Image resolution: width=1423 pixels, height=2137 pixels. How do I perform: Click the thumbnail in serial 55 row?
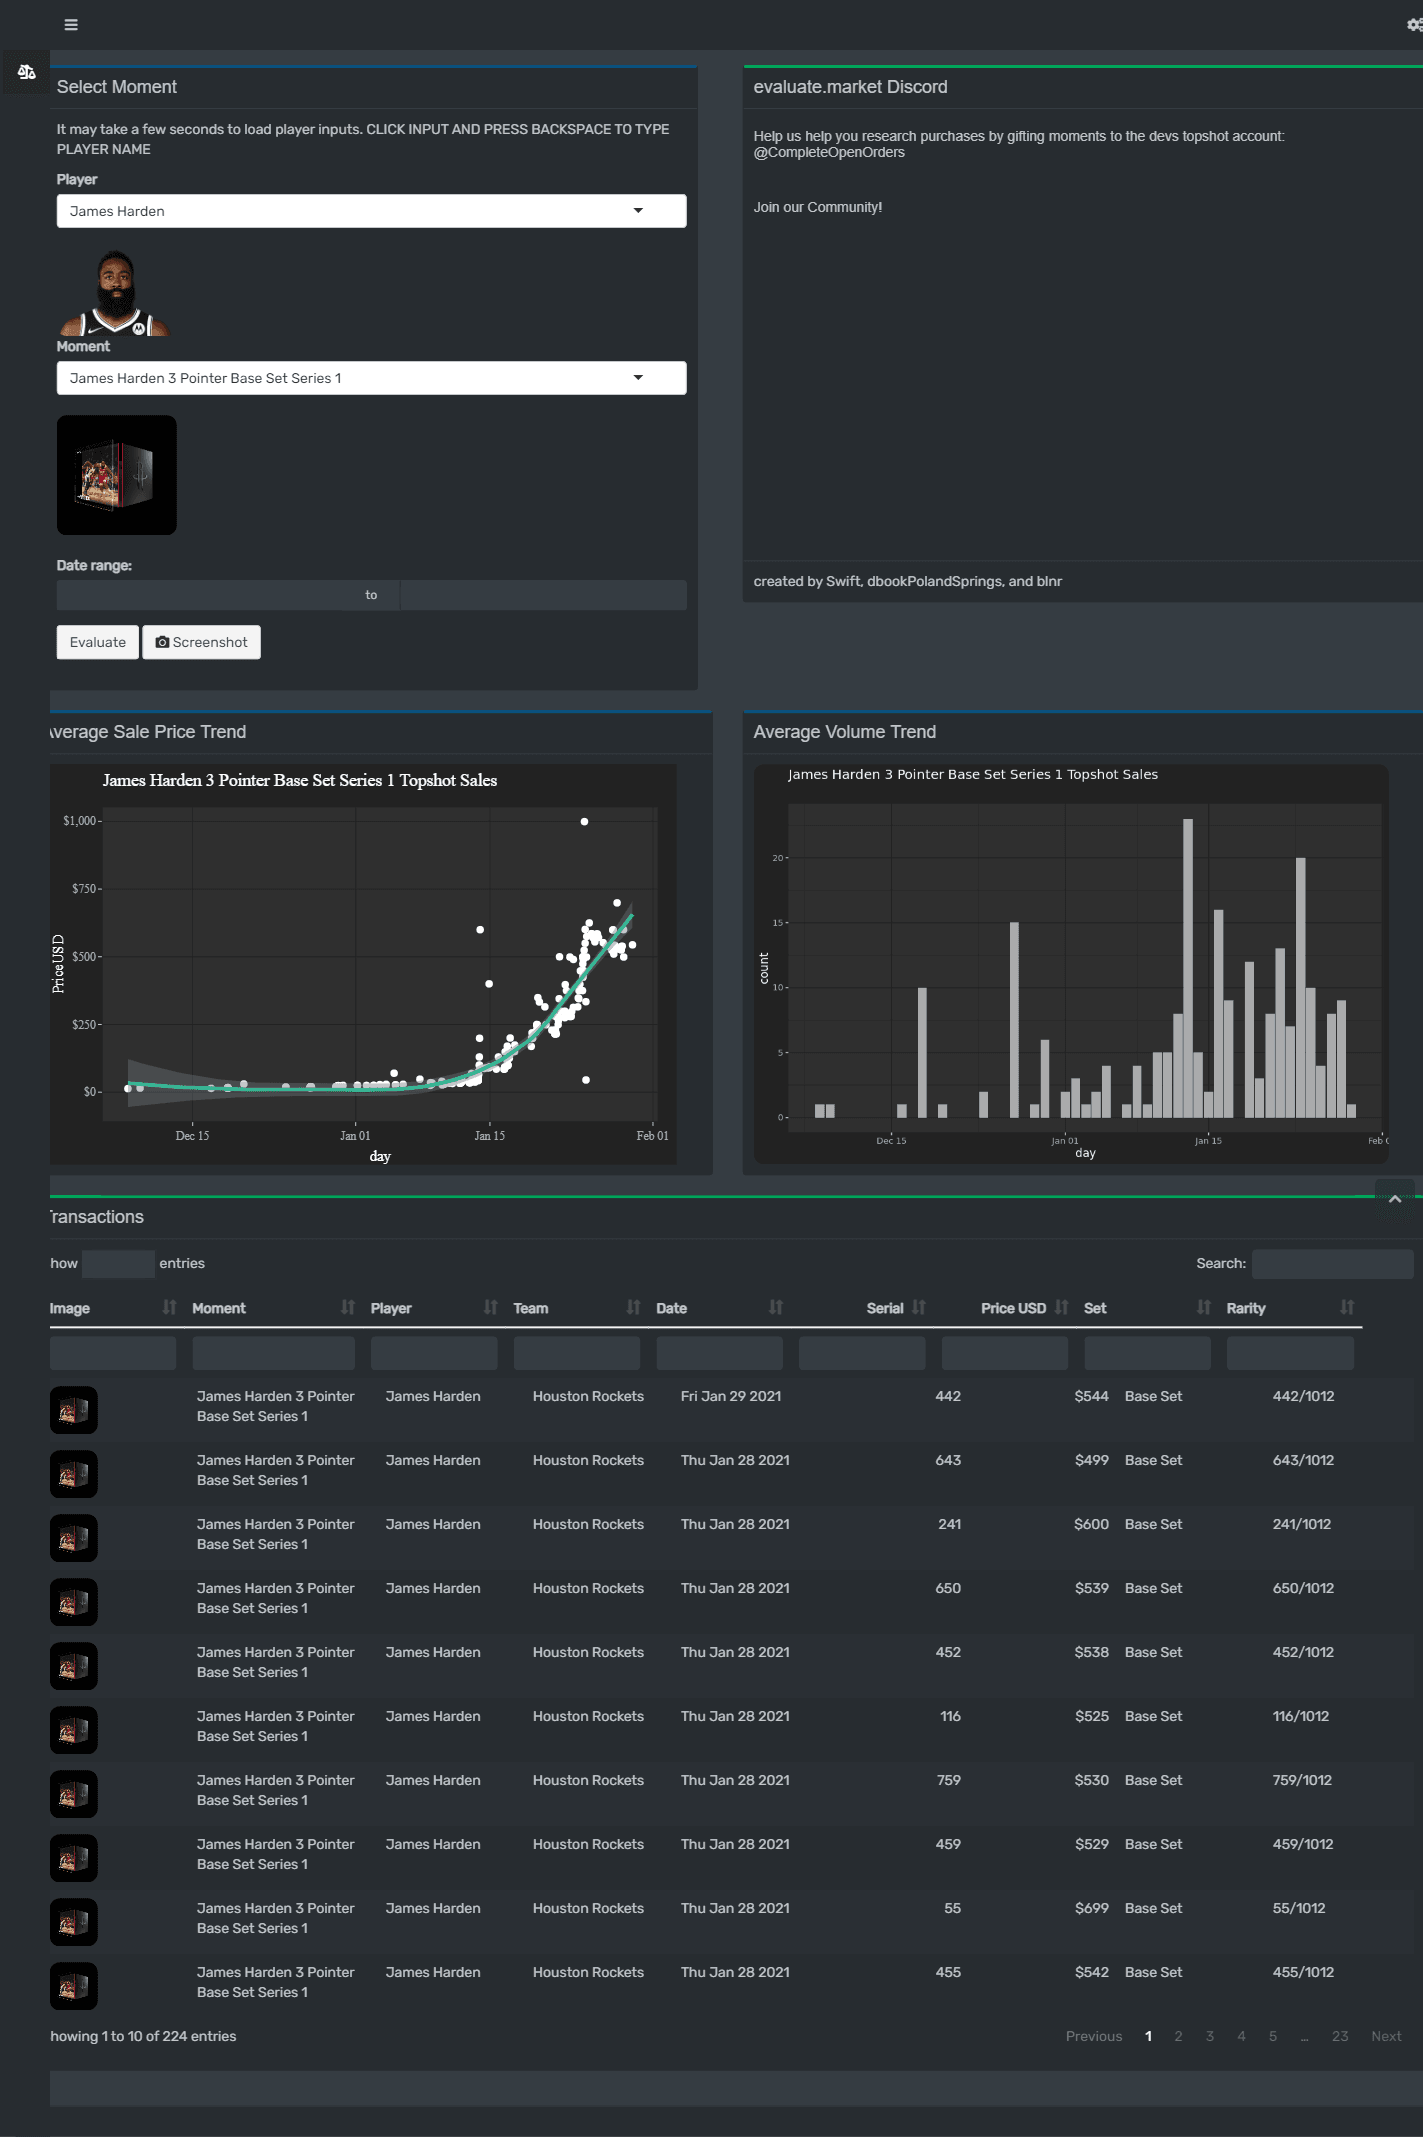pyautogui.click(x=74, y=1922)
